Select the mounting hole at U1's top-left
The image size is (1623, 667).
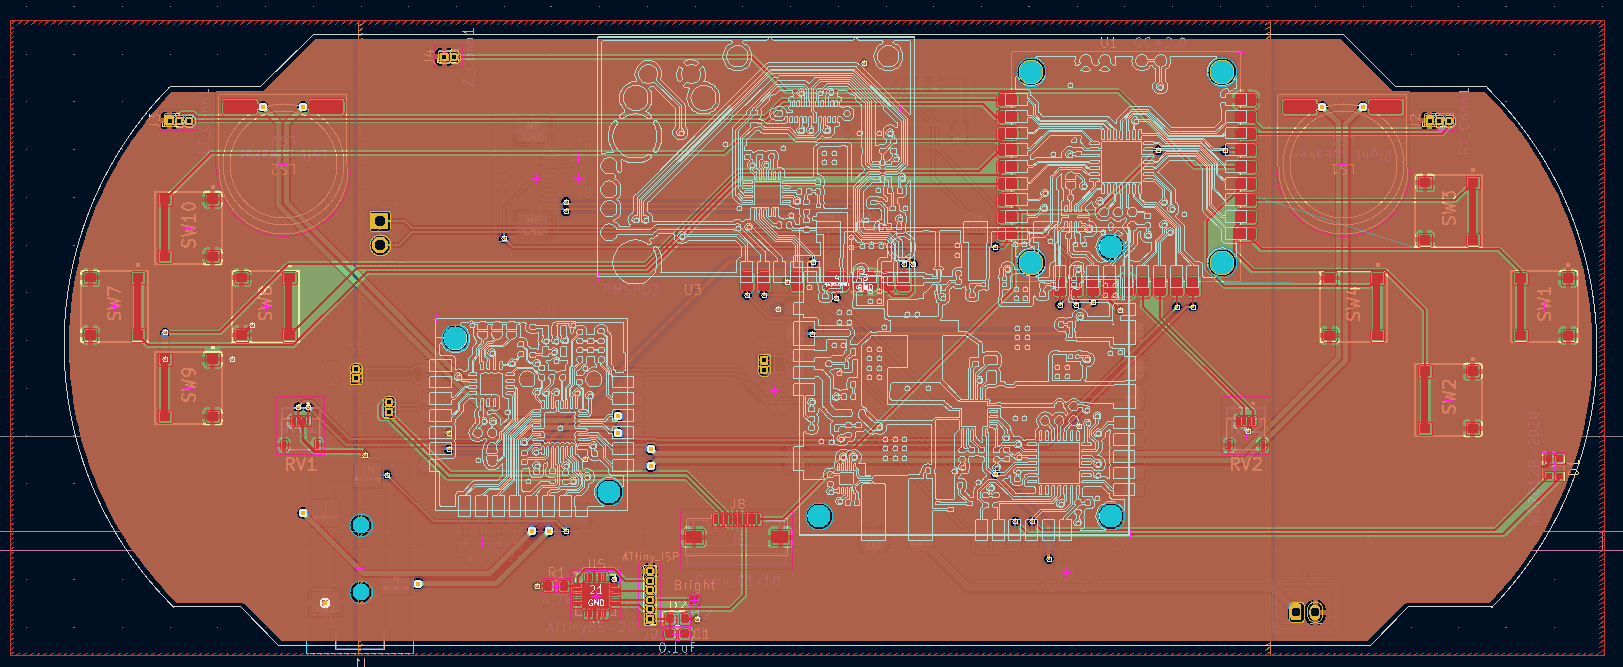click(x=1031, y=72)
